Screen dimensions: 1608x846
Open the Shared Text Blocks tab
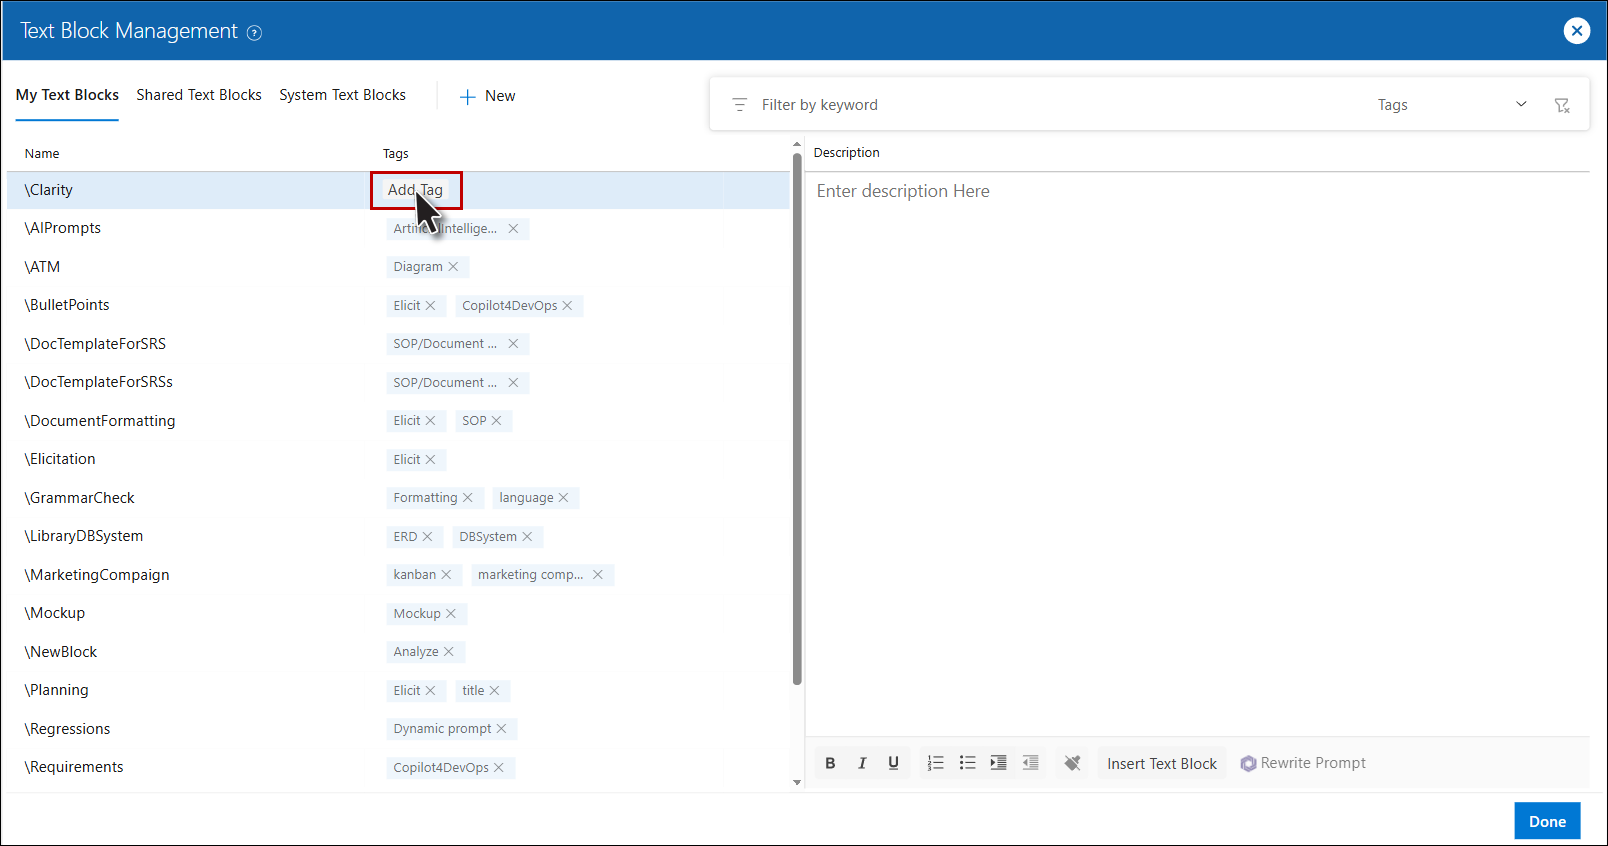[199, 95]
